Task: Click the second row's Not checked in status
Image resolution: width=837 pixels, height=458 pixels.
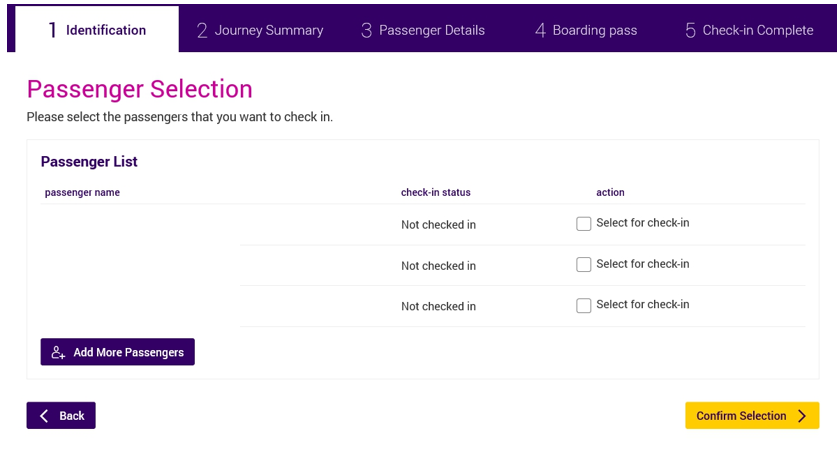Action: 438,266
